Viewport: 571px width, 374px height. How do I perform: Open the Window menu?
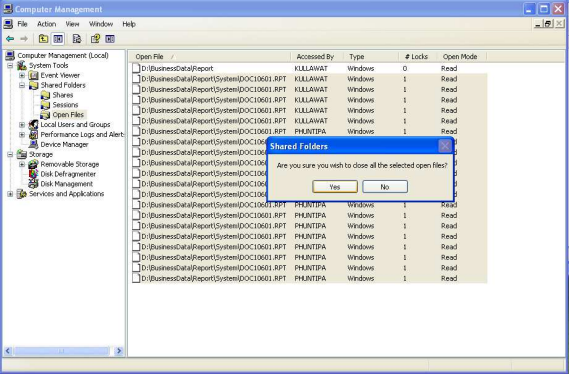coord(101,24)
